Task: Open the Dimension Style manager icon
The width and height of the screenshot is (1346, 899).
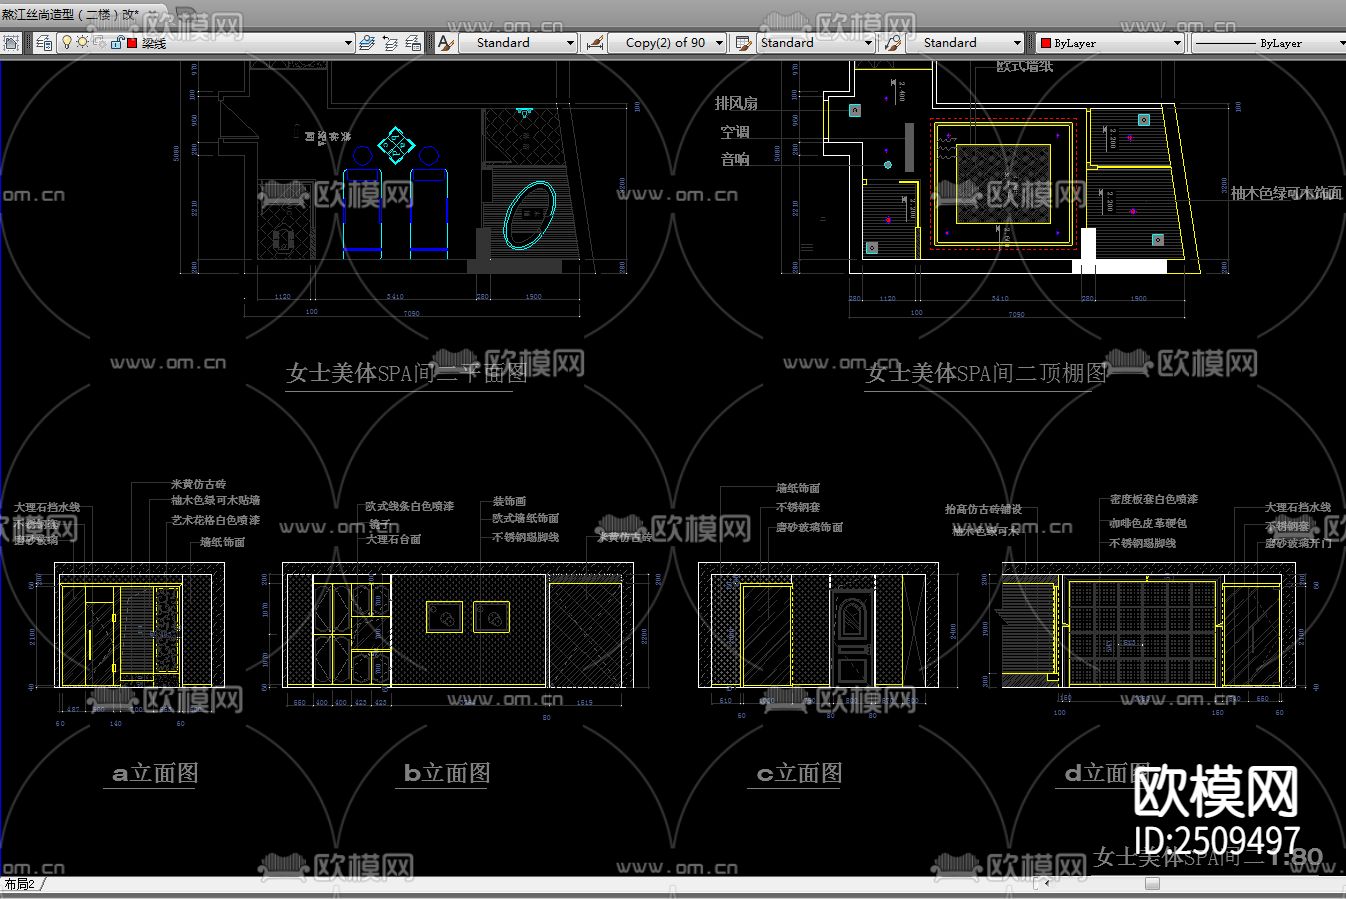Action: tap(595, 43)
